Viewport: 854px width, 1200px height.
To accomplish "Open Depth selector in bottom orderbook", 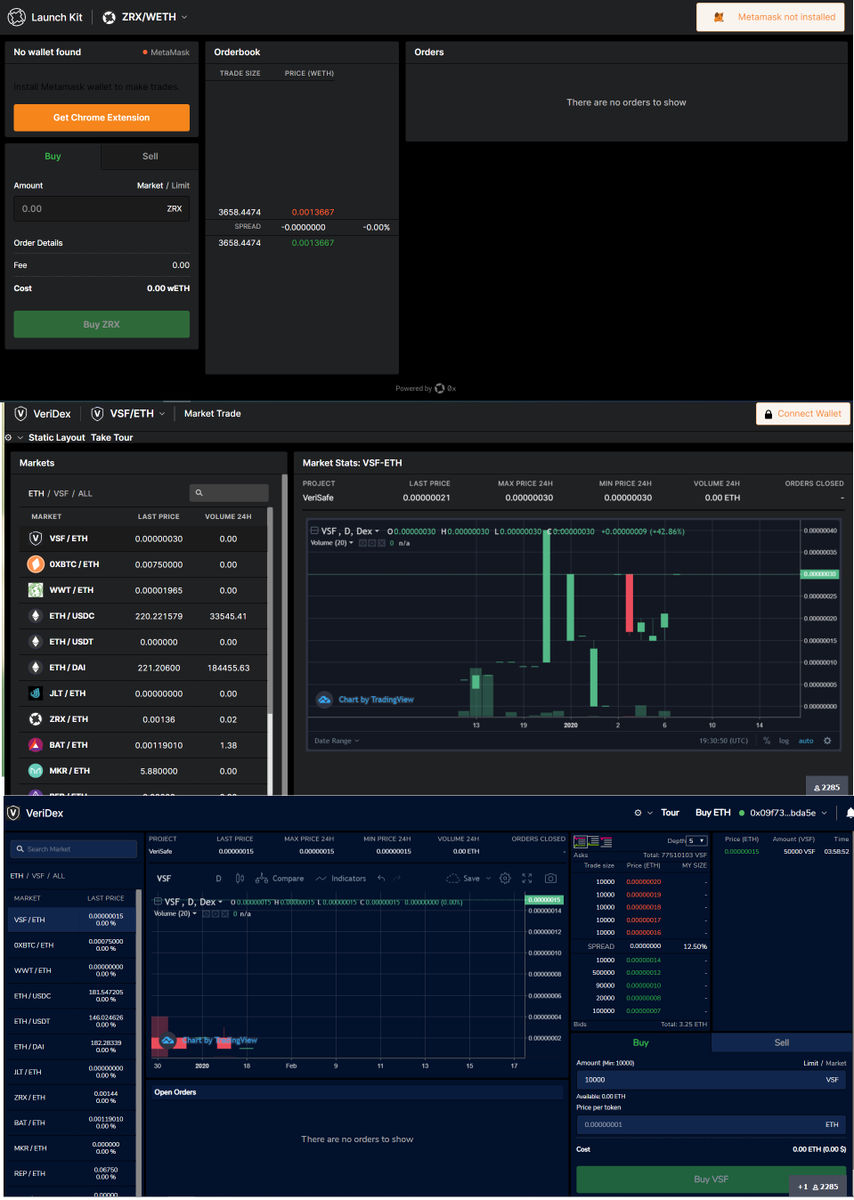I will pos(696,841).
